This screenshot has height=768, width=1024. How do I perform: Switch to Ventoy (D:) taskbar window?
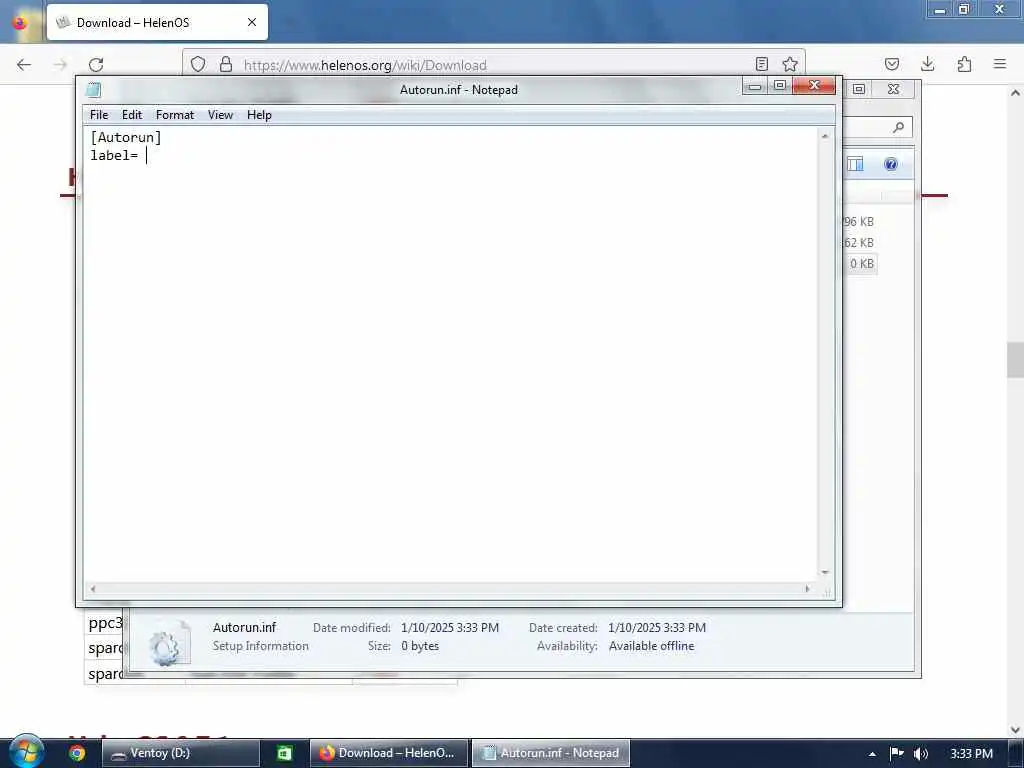180,753
